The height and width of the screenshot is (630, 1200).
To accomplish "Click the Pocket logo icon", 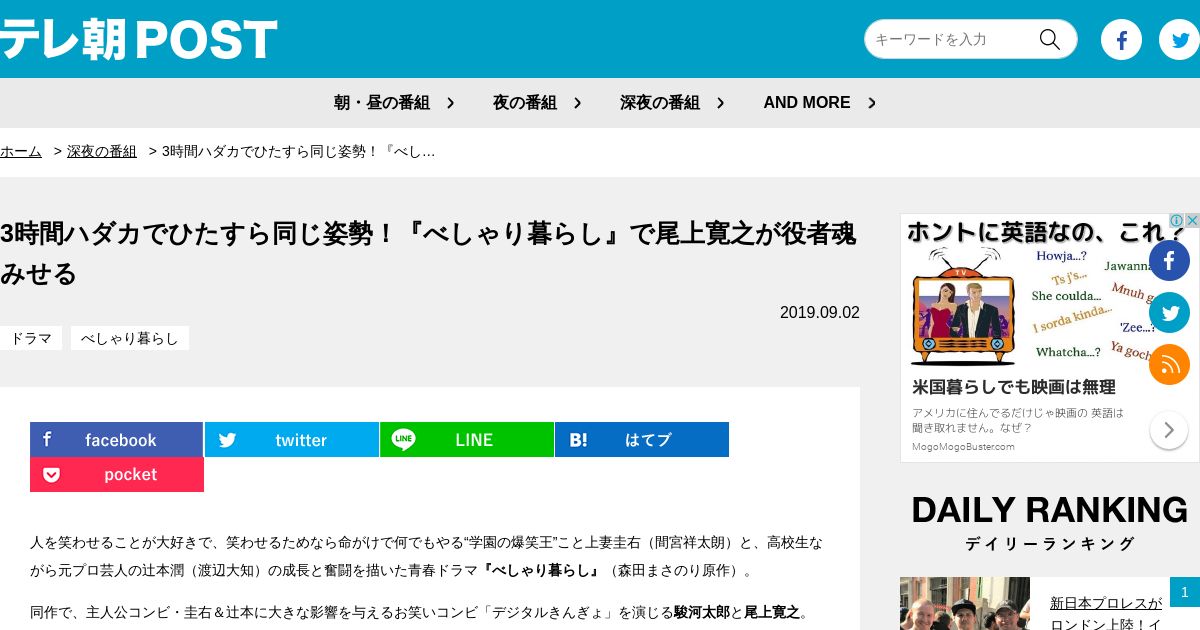I will click(51, 475).
